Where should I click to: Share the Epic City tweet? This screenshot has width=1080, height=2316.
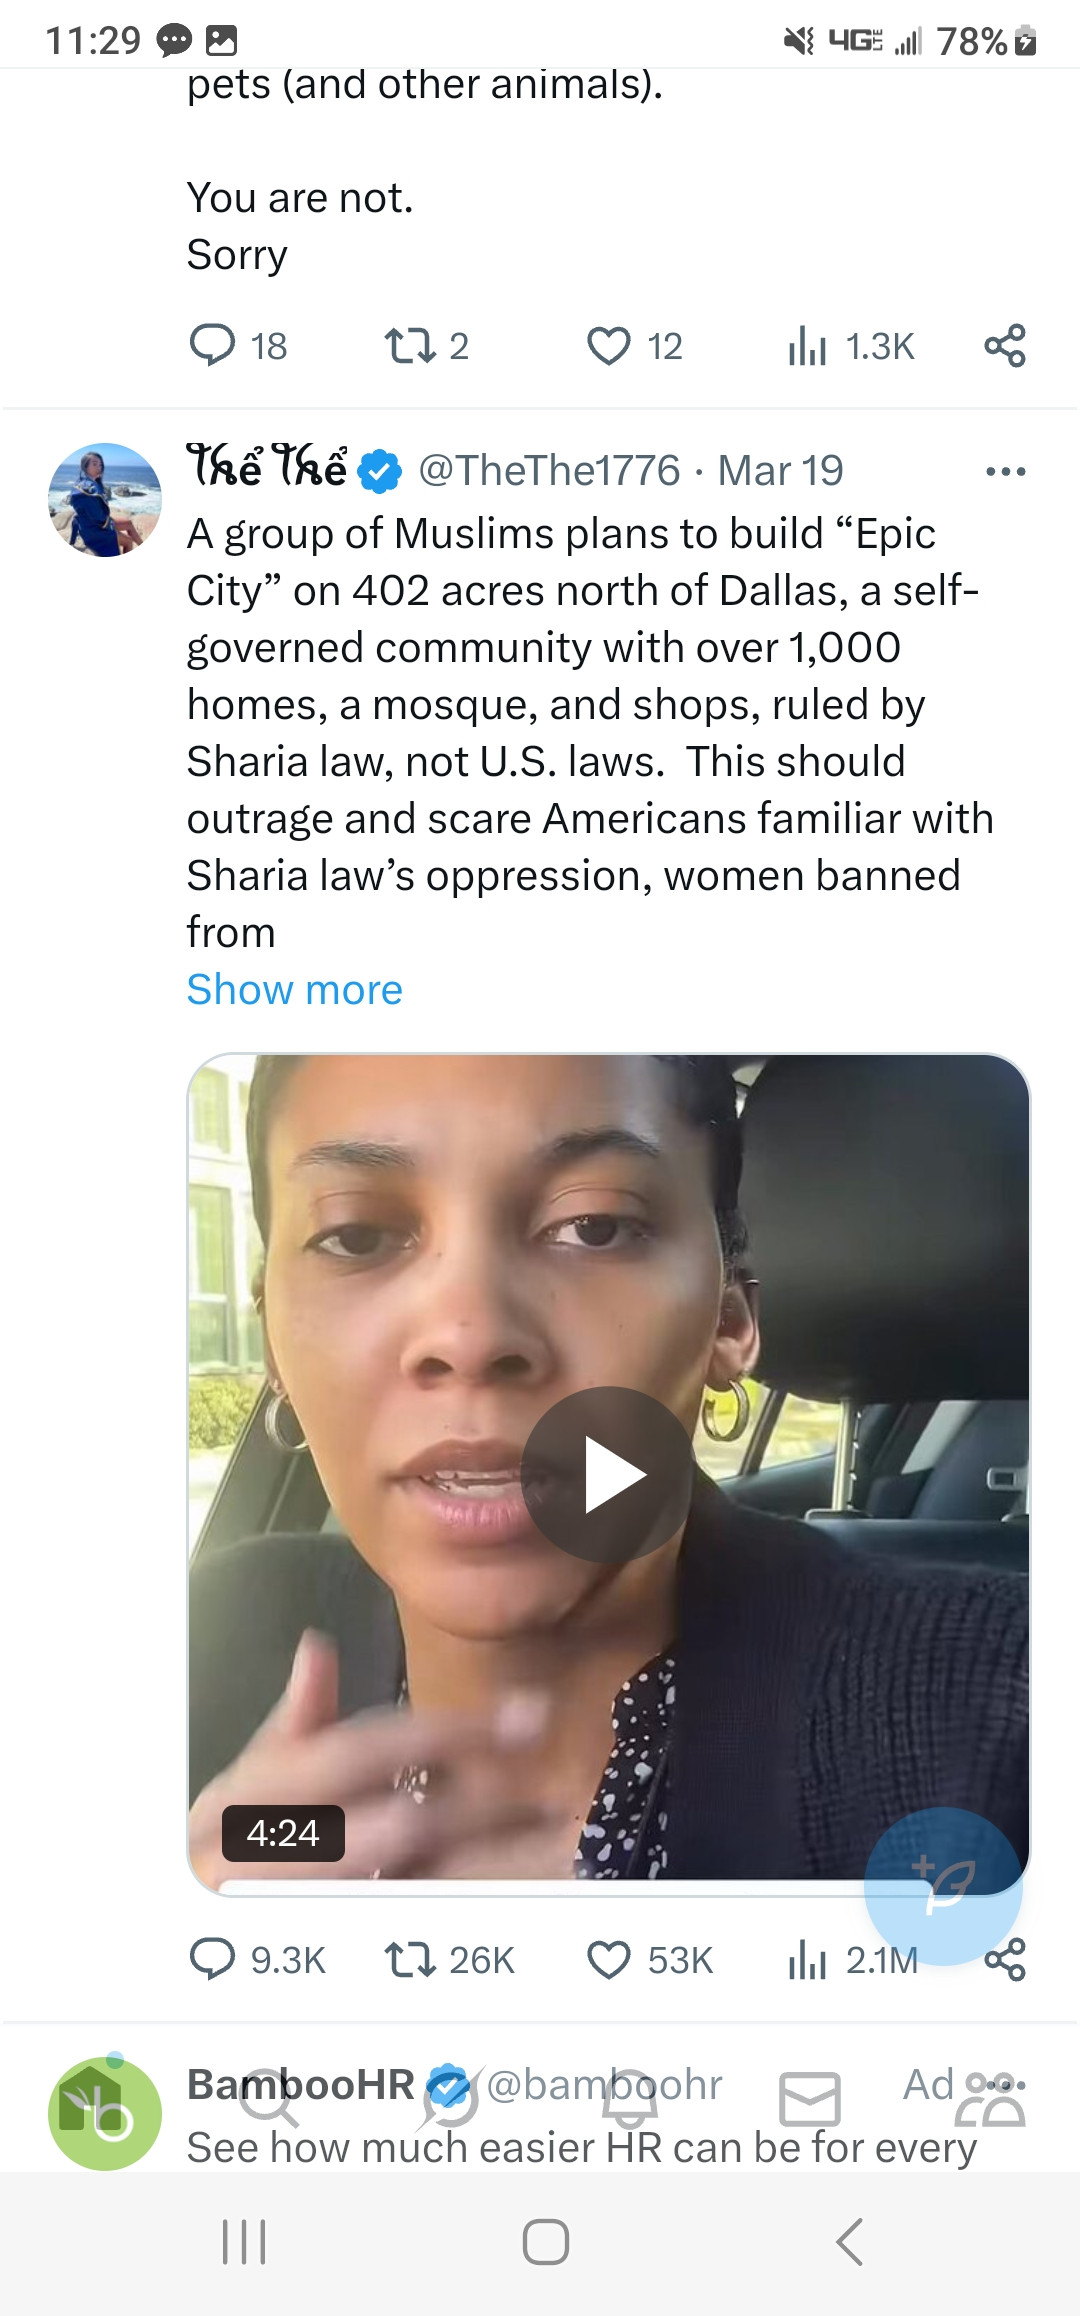point(1005,1959)
